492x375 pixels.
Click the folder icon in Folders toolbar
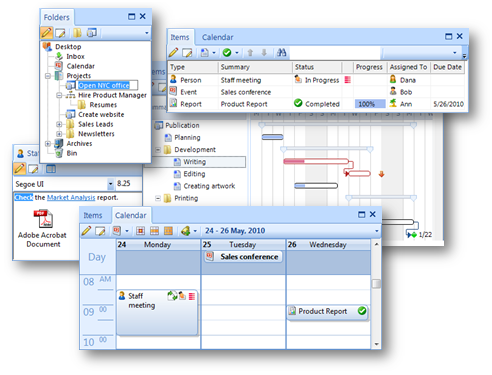[77, 33]
